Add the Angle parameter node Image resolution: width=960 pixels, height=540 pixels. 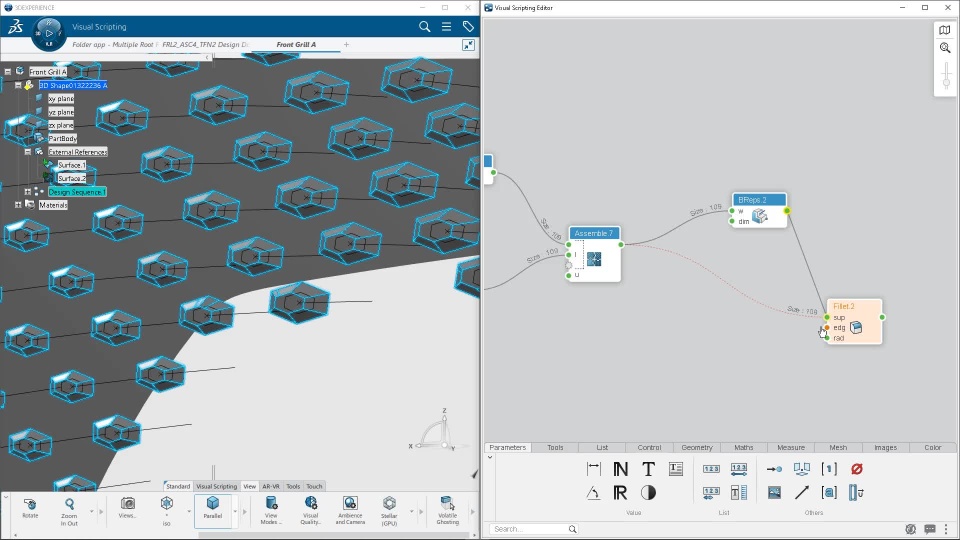(x=593, y=493)
